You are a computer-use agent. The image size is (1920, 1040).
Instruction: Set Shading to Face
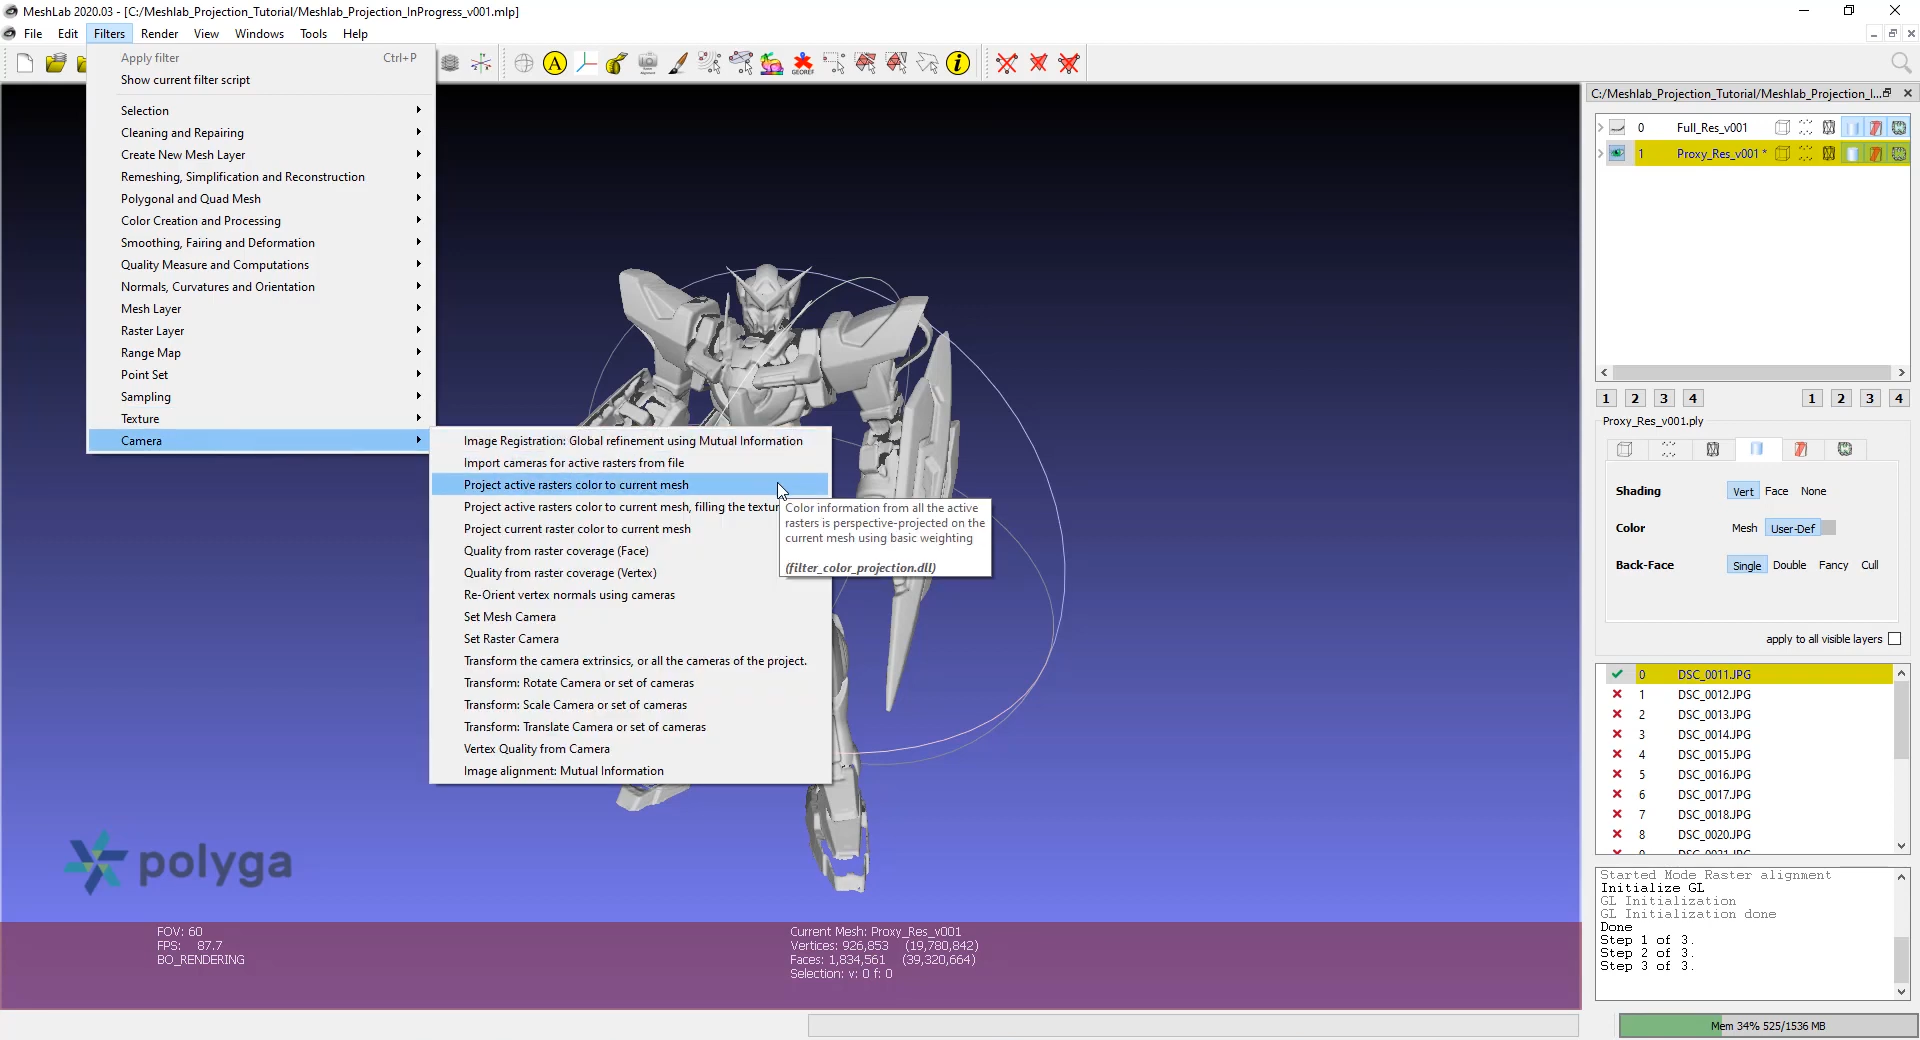tap(1777, 491)
